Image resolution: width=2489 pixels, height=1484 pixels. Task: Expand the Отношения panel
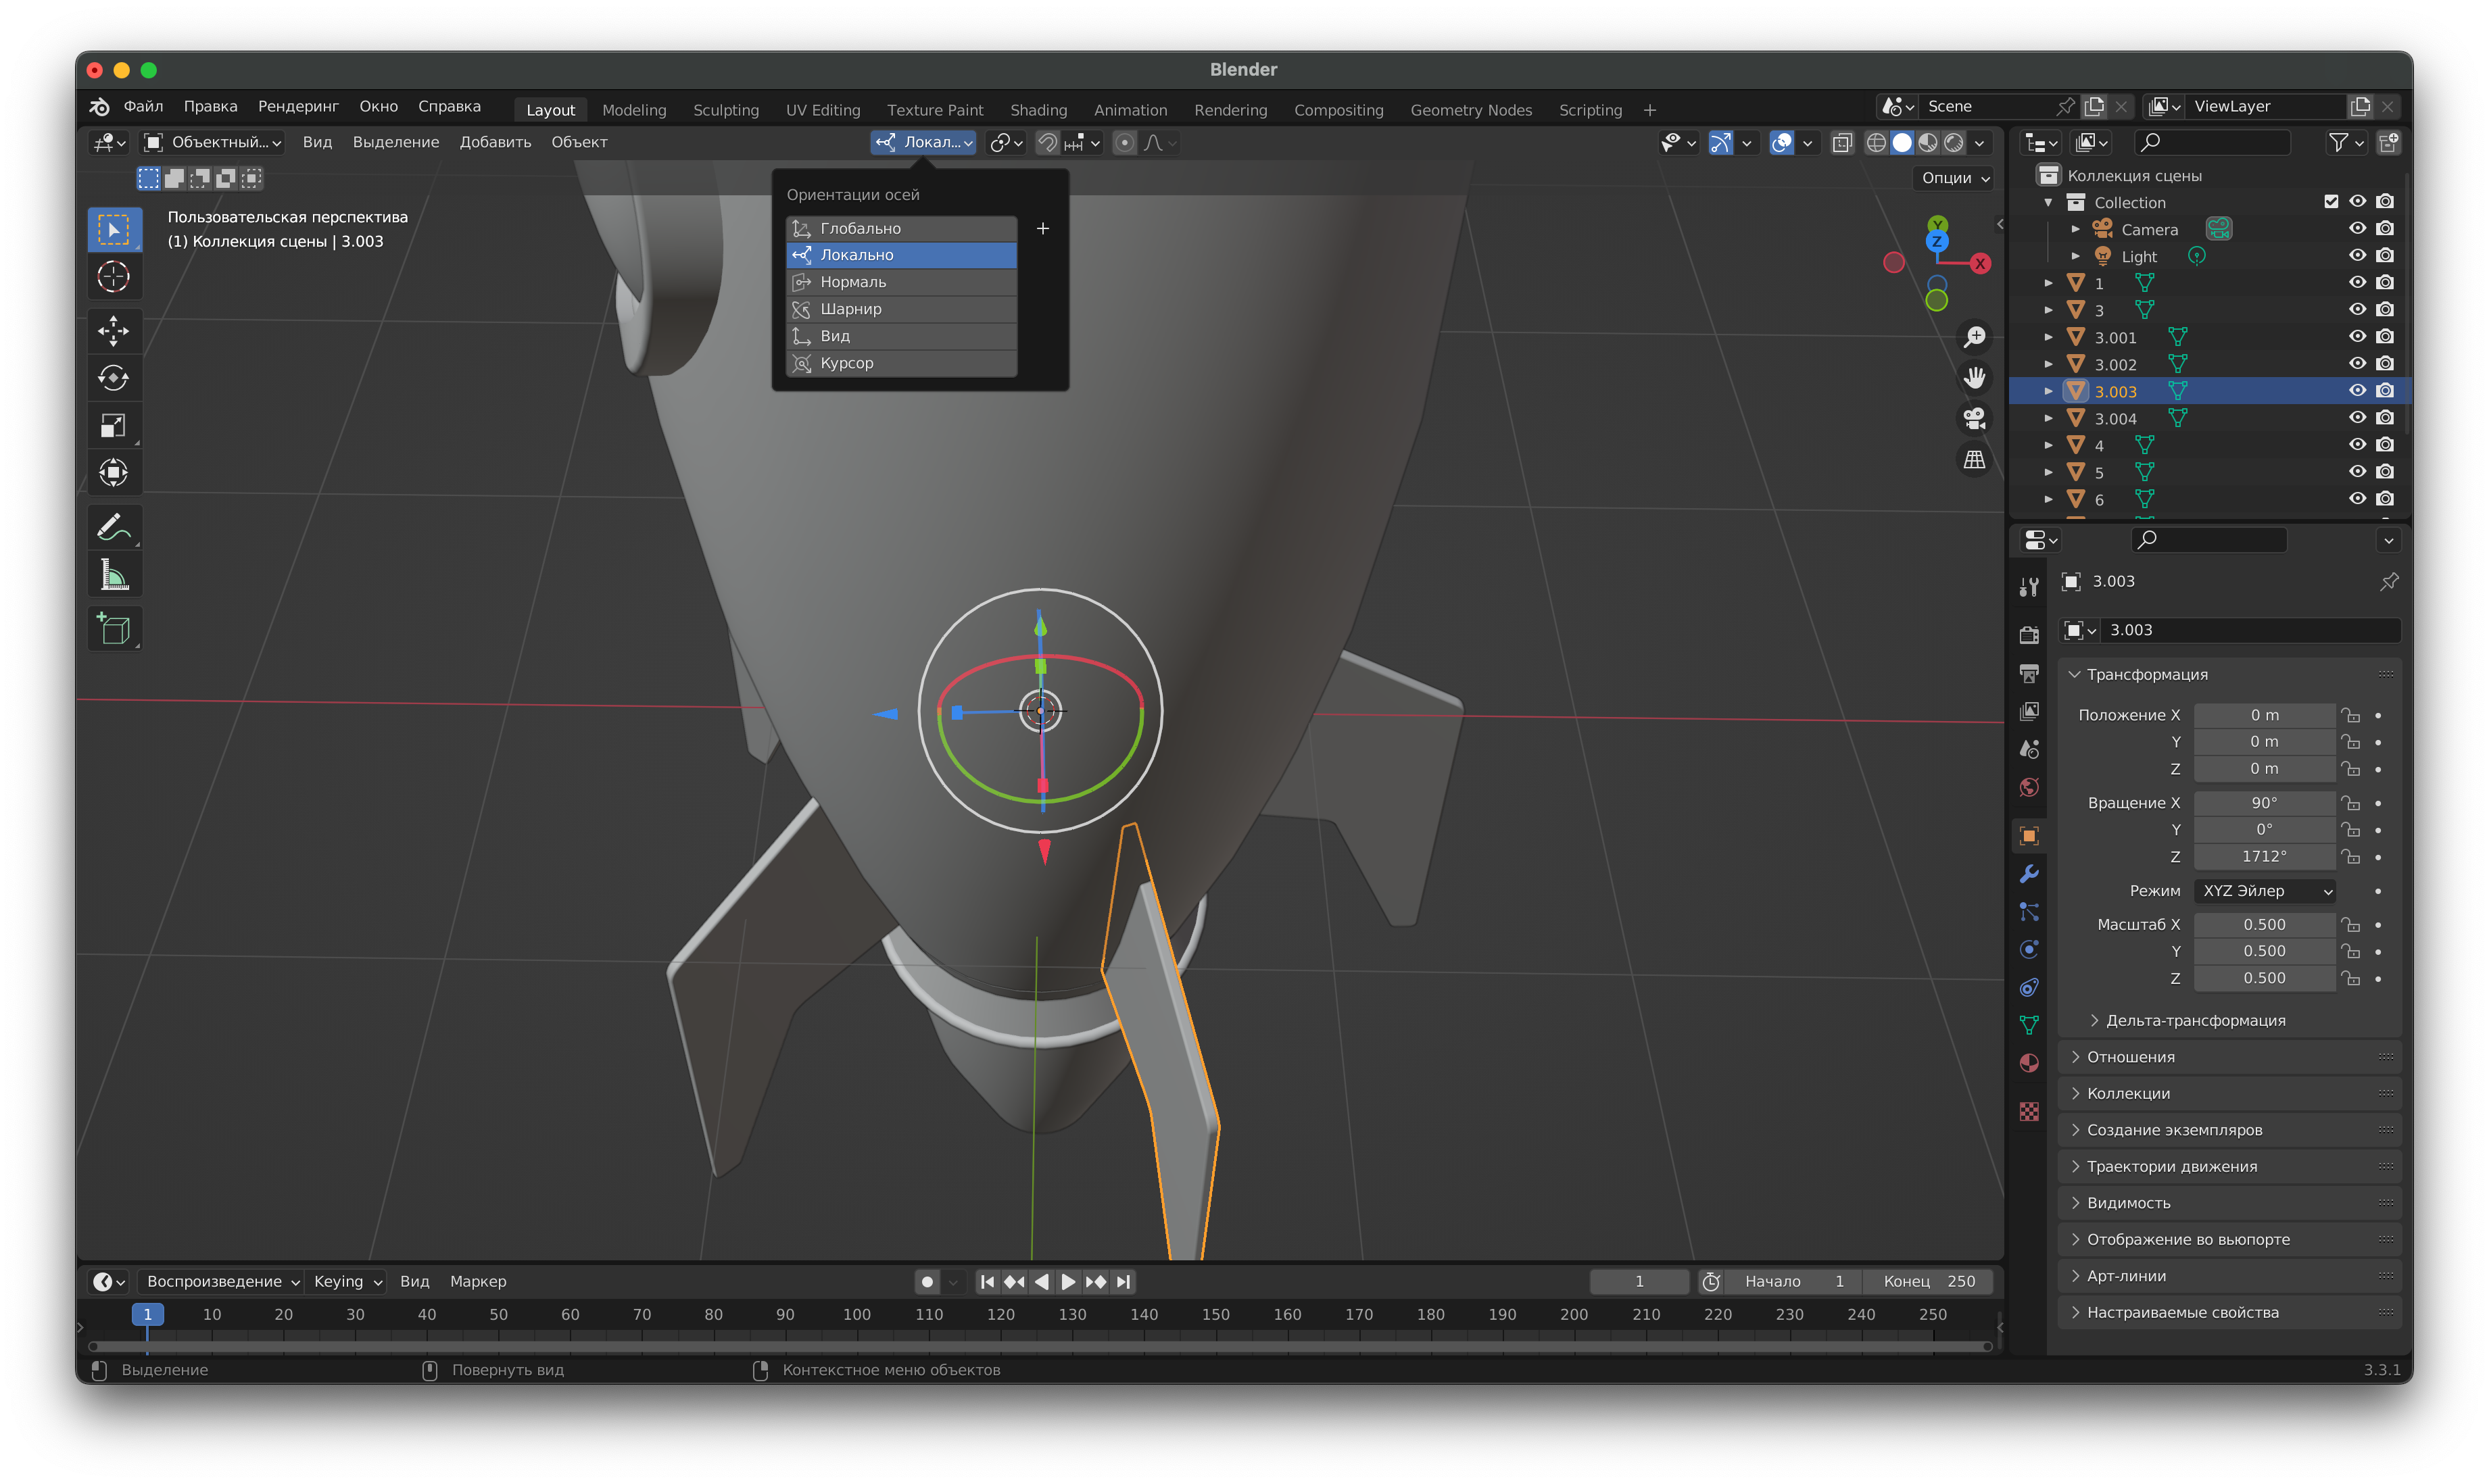pos(2130,1057)
